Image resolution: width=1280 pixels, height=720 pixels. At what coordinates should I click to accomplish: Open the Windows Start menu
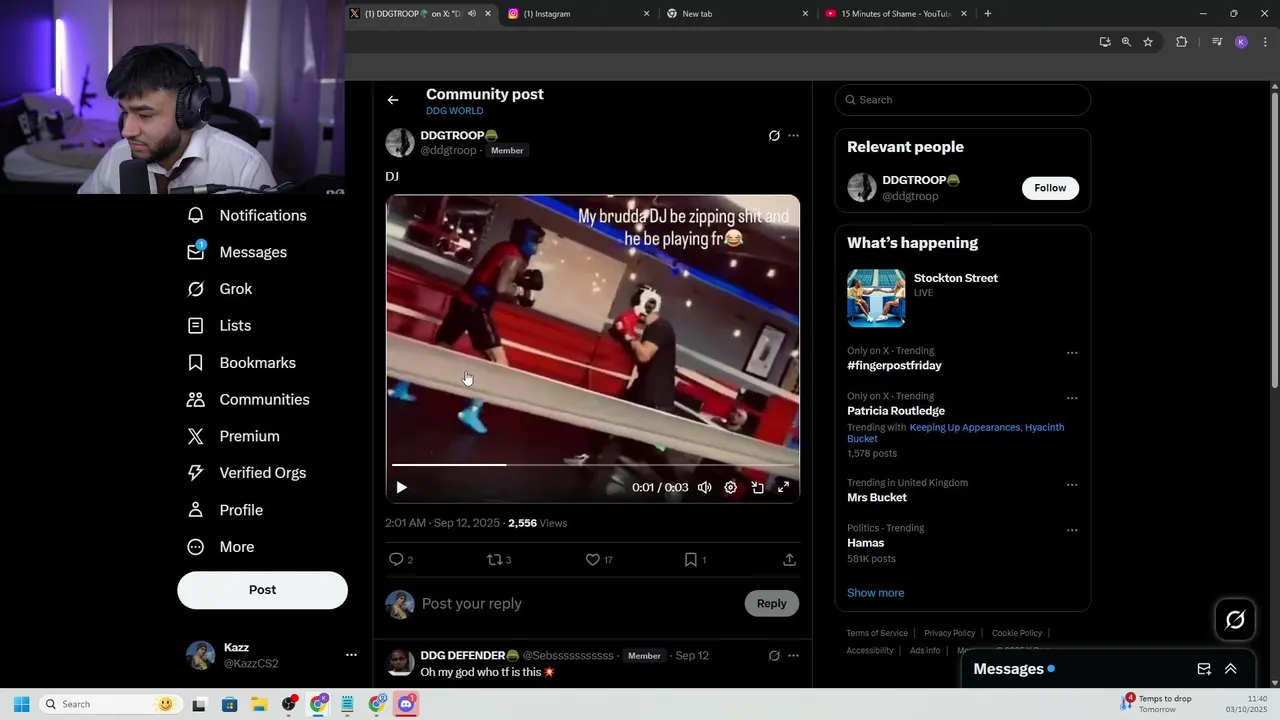tap(22, 704)
